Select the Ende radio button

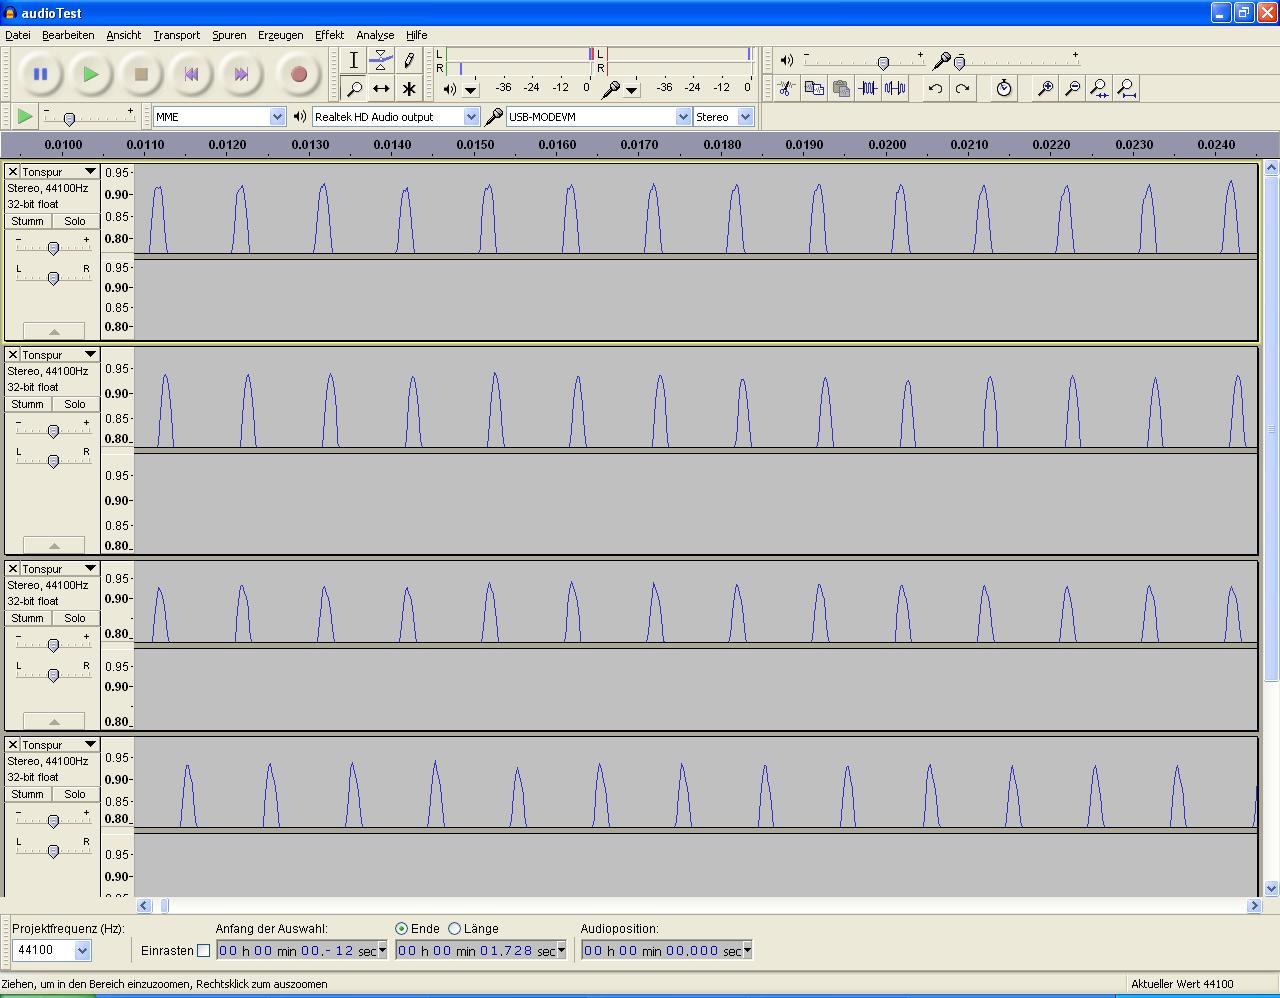coord(402,929)
